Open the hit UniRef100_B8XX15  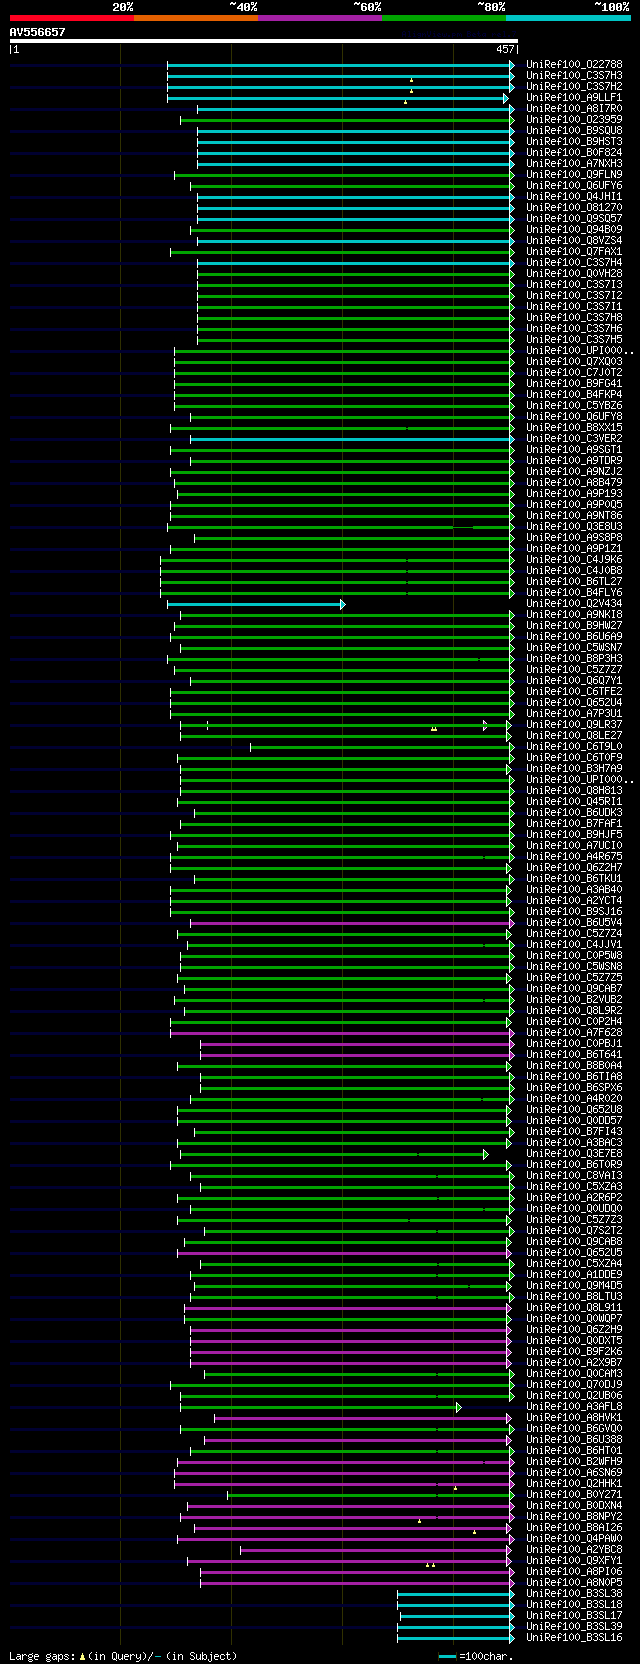[574, 428]
